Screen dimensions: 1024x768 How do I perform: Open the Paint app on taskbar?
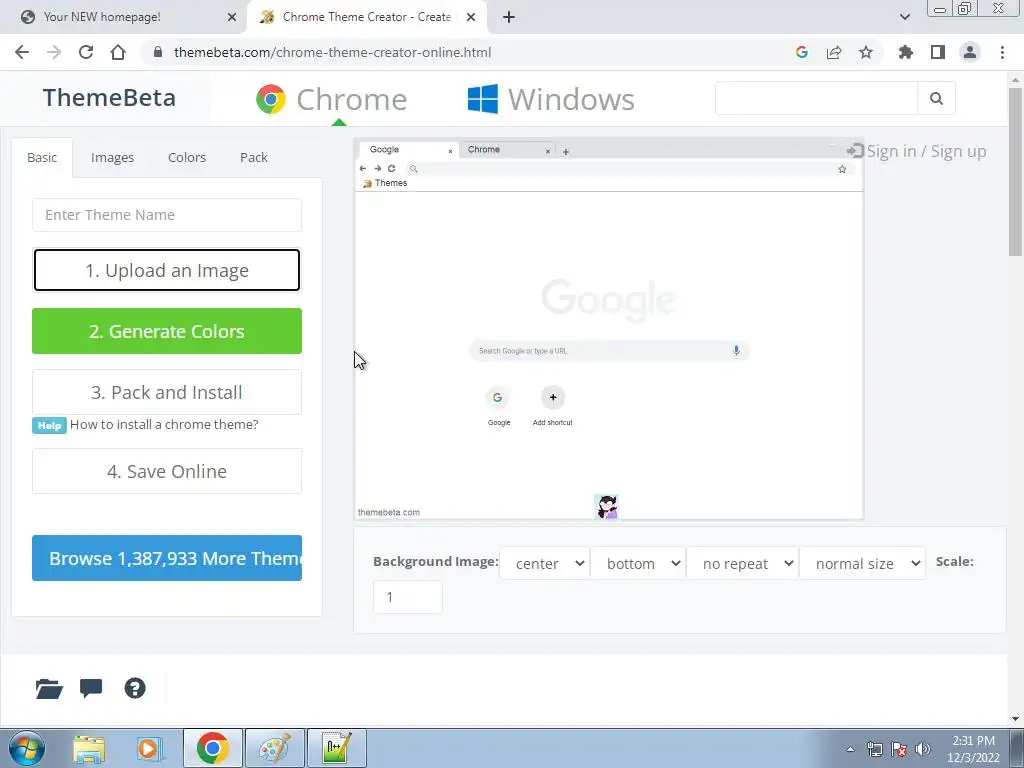tap(275, 749)
